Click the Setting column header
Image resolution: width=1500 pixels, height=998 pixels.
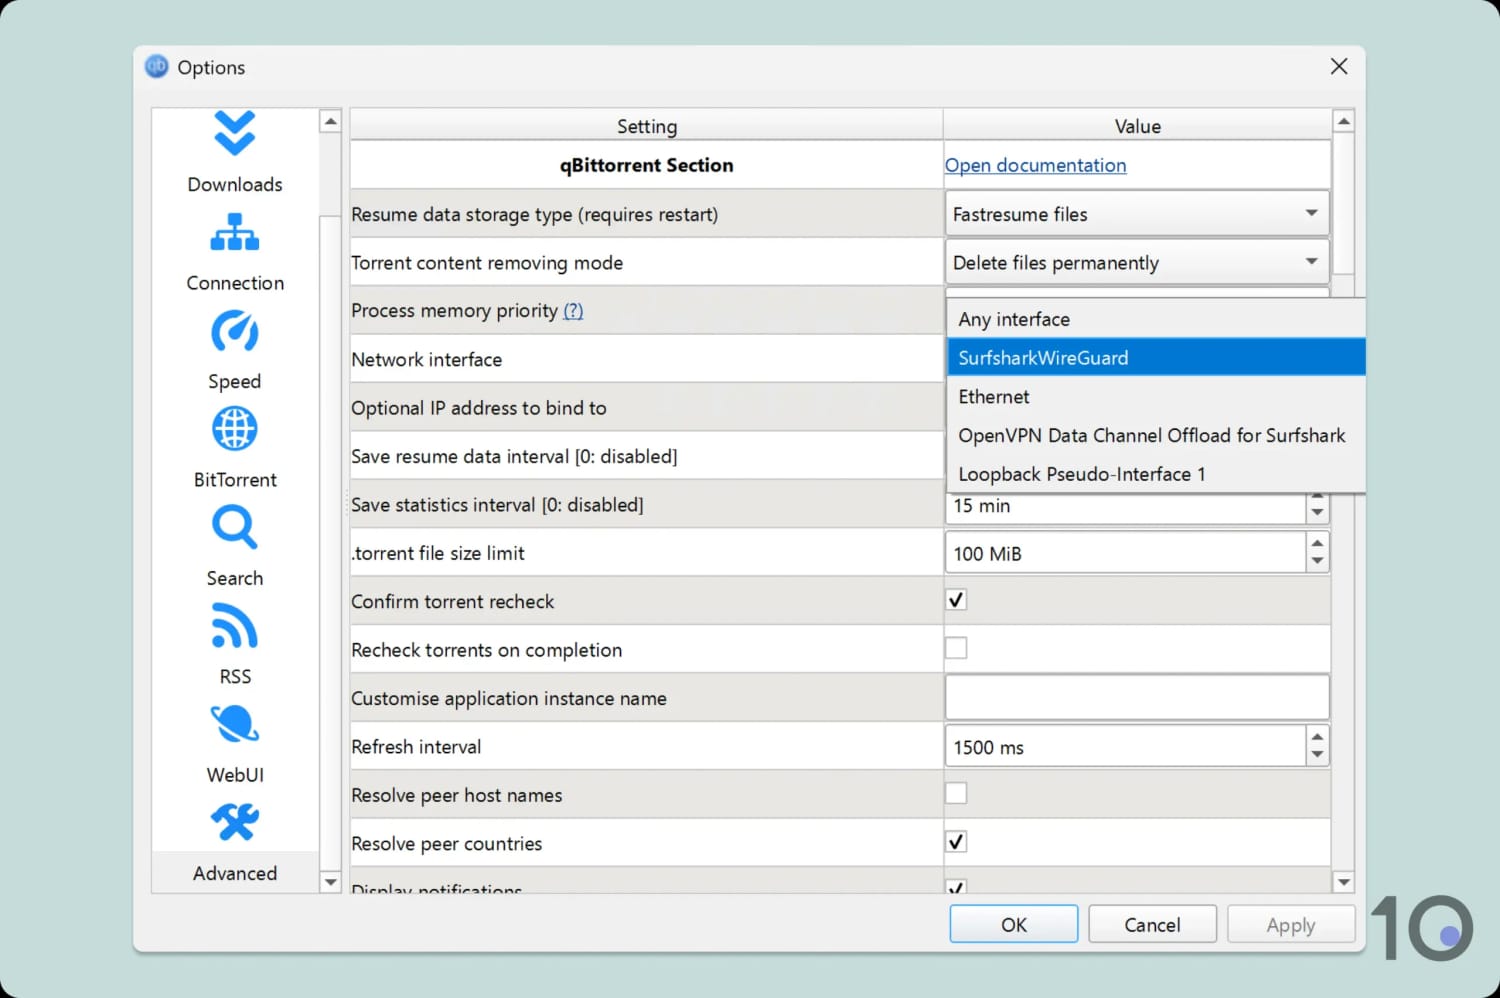[x=646, y=125]
